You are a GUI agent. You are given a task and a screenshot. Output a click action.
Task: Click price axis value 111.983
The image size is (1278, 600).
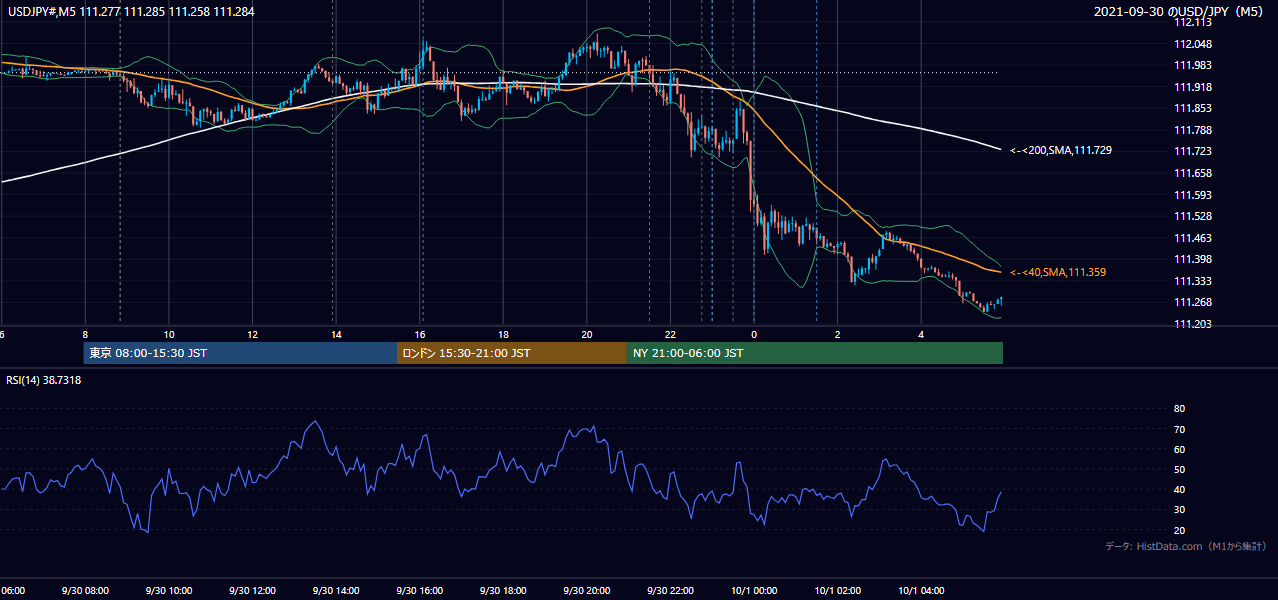[x=1194, y=65]
